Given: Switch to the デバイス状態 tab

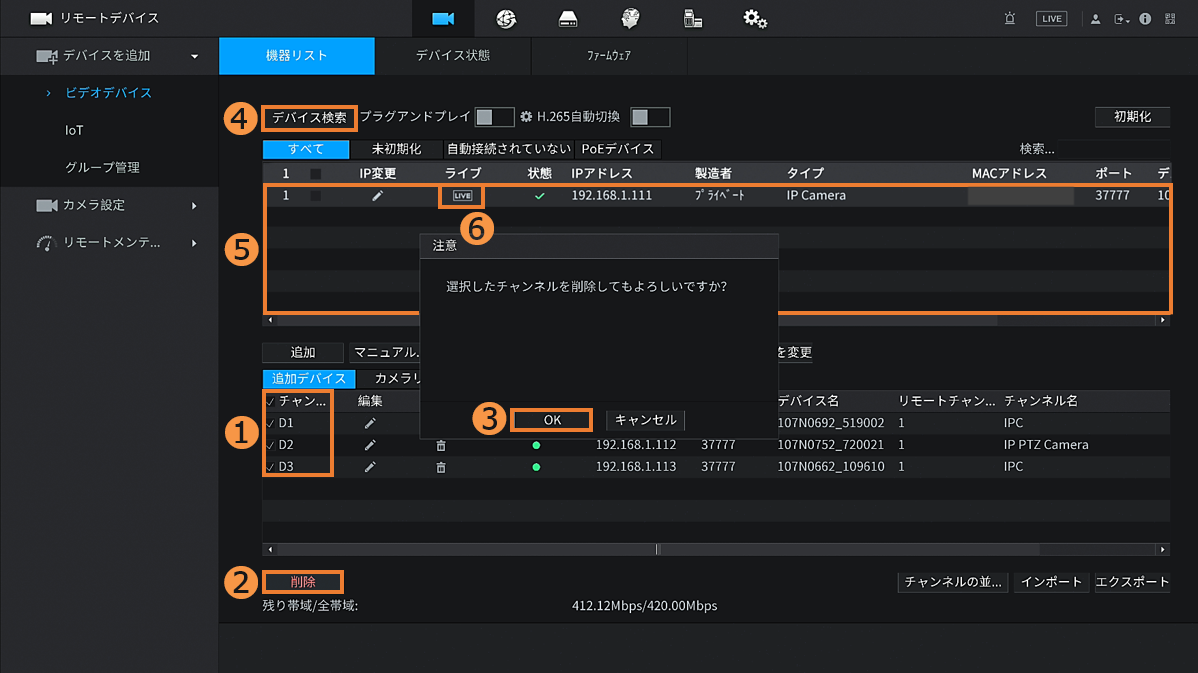Looking at the screenshot, I should pos(453,56).
